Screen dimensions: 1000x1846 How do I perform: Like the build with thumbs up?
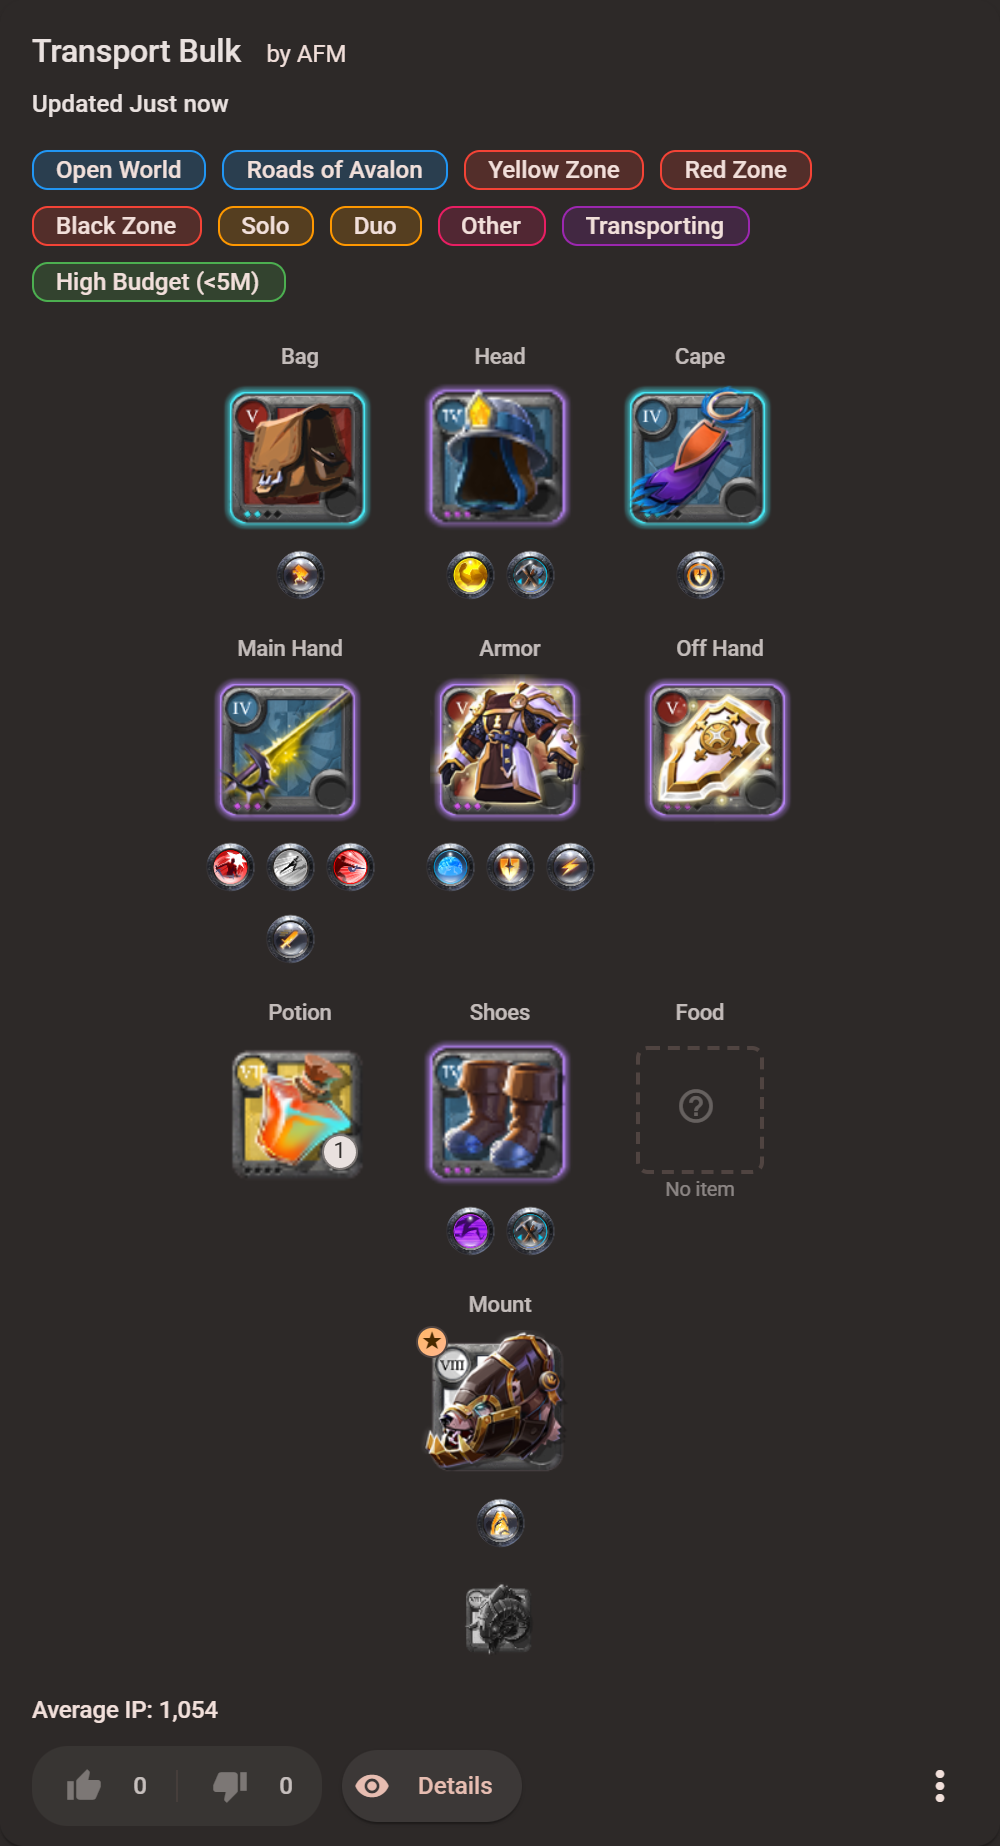85,1786
